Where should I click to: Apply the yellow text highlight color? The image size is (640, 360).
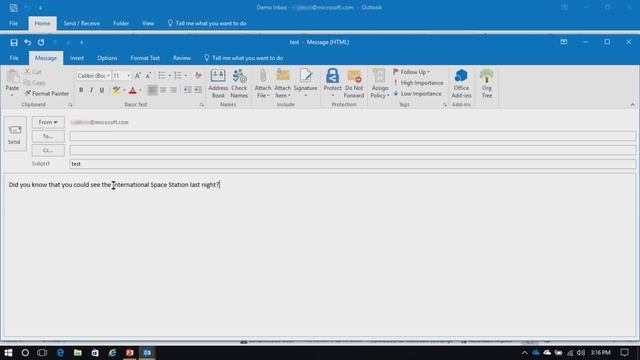(x=116, y=90)
